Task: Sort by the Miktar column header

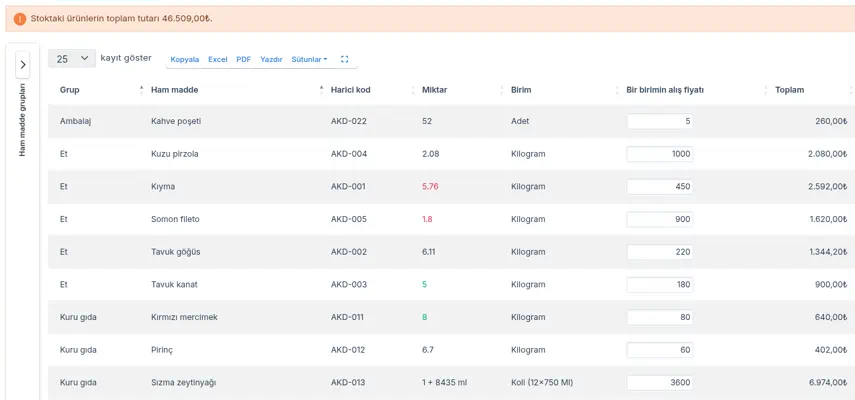Action: coord(435,90)
